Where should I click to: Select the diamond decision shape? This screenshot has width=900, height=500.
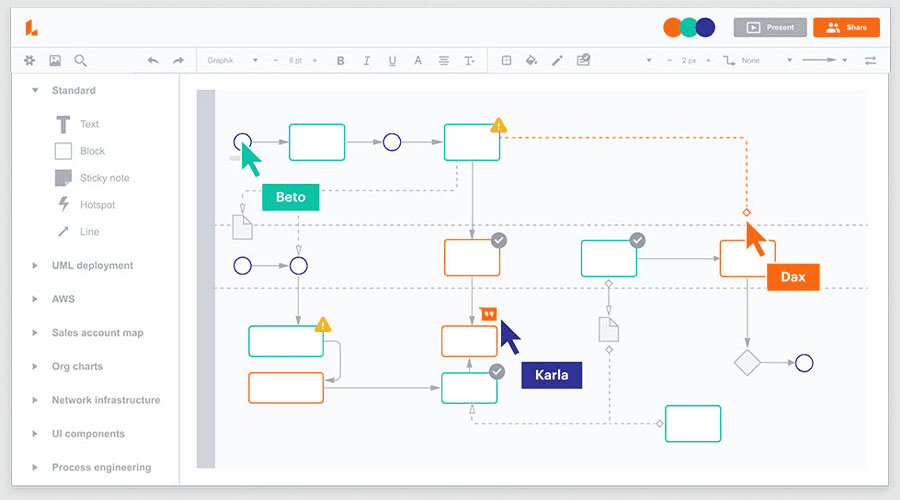(x=747, y=363)
